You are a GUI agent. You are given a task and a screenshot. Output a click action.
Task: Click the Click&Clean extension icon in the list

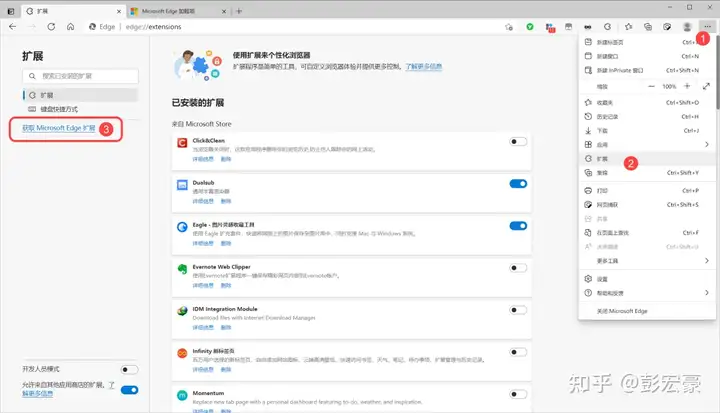tap(182, 143)
